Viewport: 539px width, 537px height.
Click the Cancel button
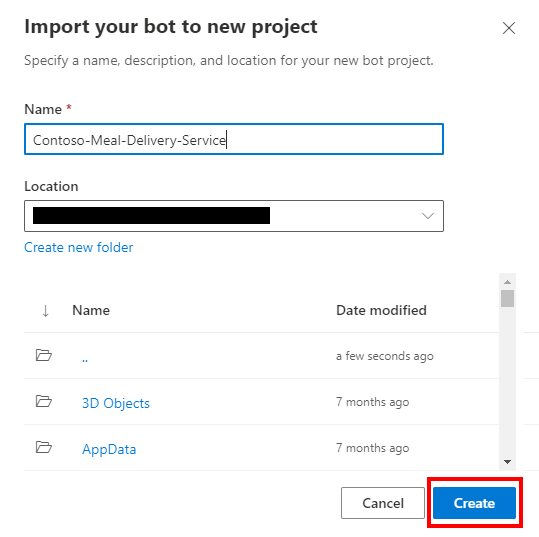coord(383,503)
